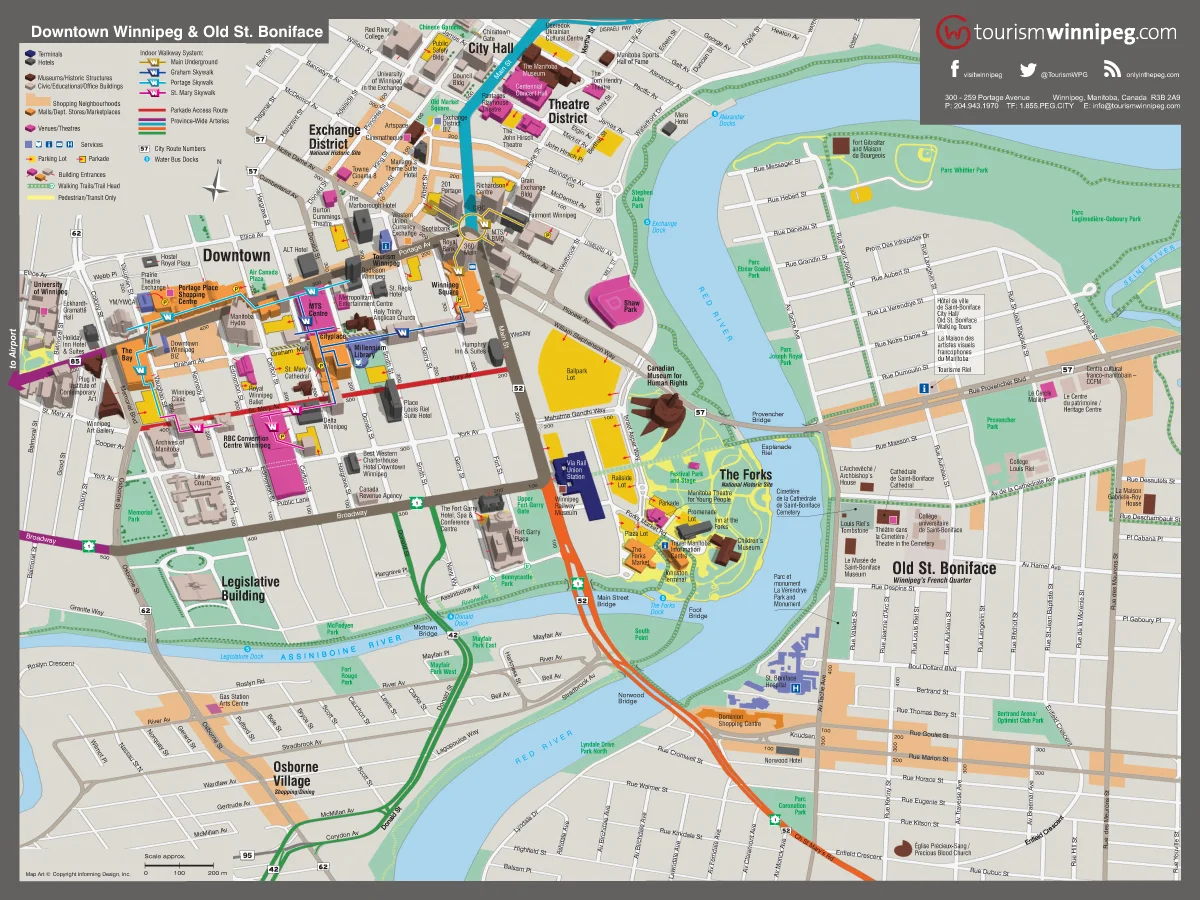Click the Parkade legend icon
1200x900 pixels.
coord(82,159)
